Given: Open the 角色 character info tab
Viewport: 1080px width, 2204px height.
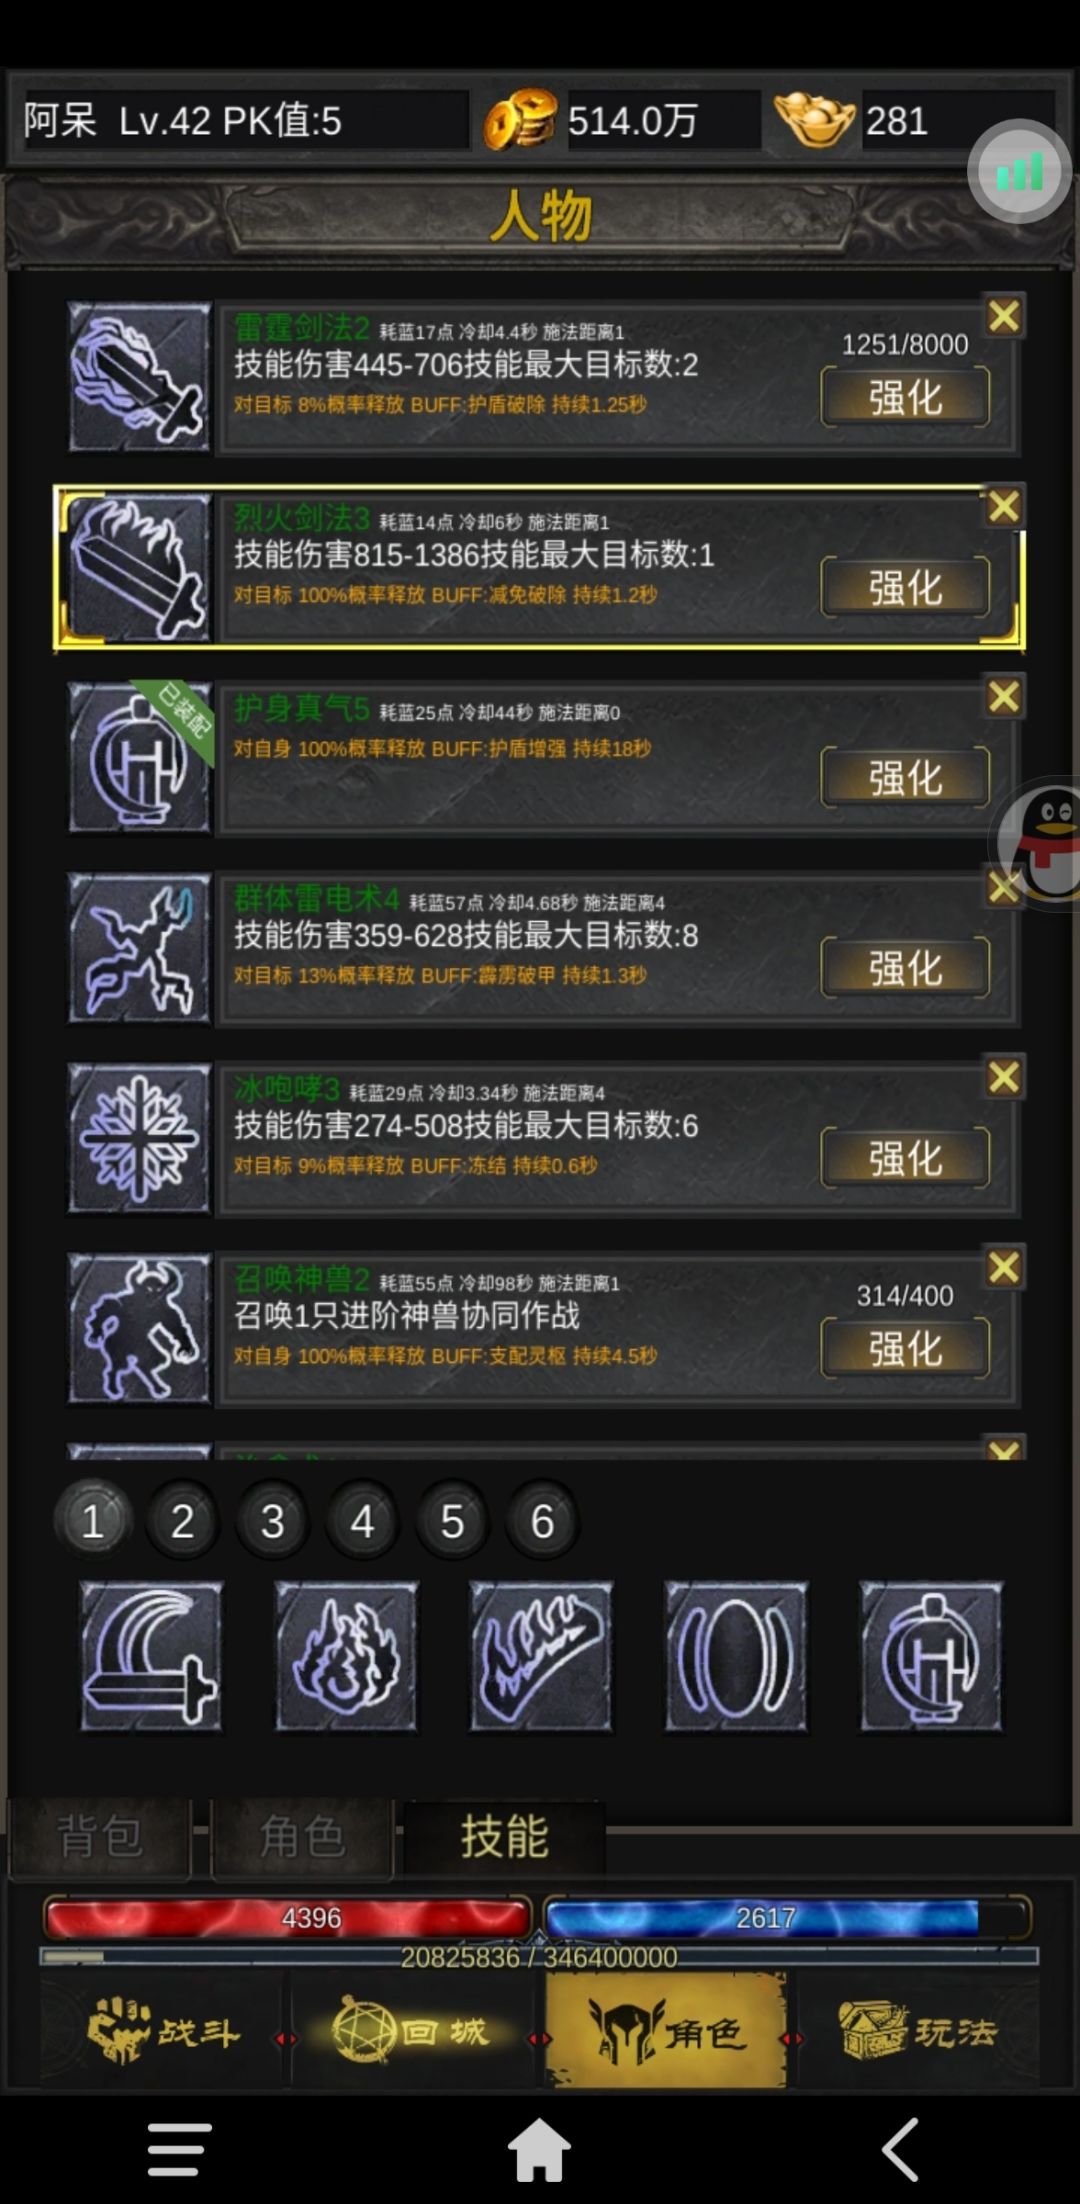Looking at the screenshot, I should [x=302, y=1838].
